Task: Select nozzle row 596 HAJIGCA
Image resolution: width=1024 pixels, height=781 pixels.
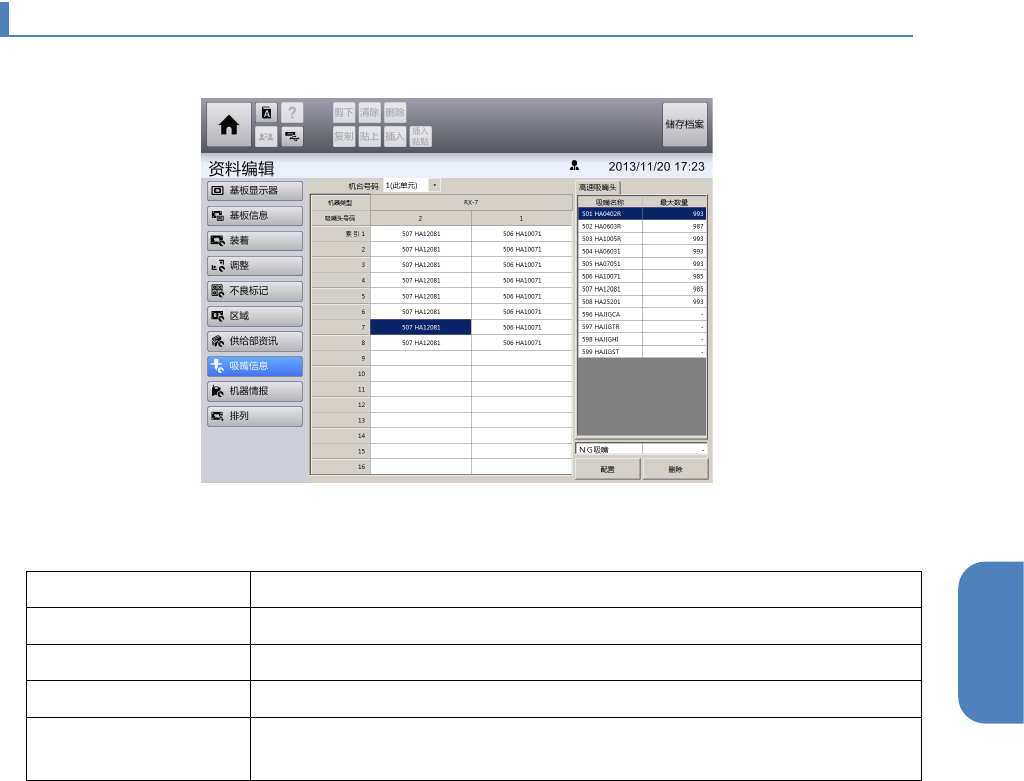Action: [641, 314]
